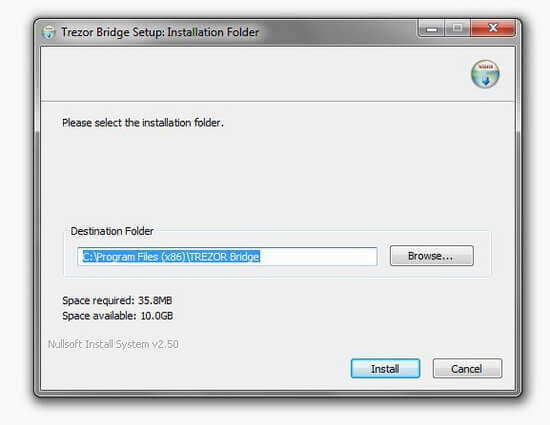Click the empty title bar area
The width and height of the screenshot is (550, 425).
tap(337, 32)
